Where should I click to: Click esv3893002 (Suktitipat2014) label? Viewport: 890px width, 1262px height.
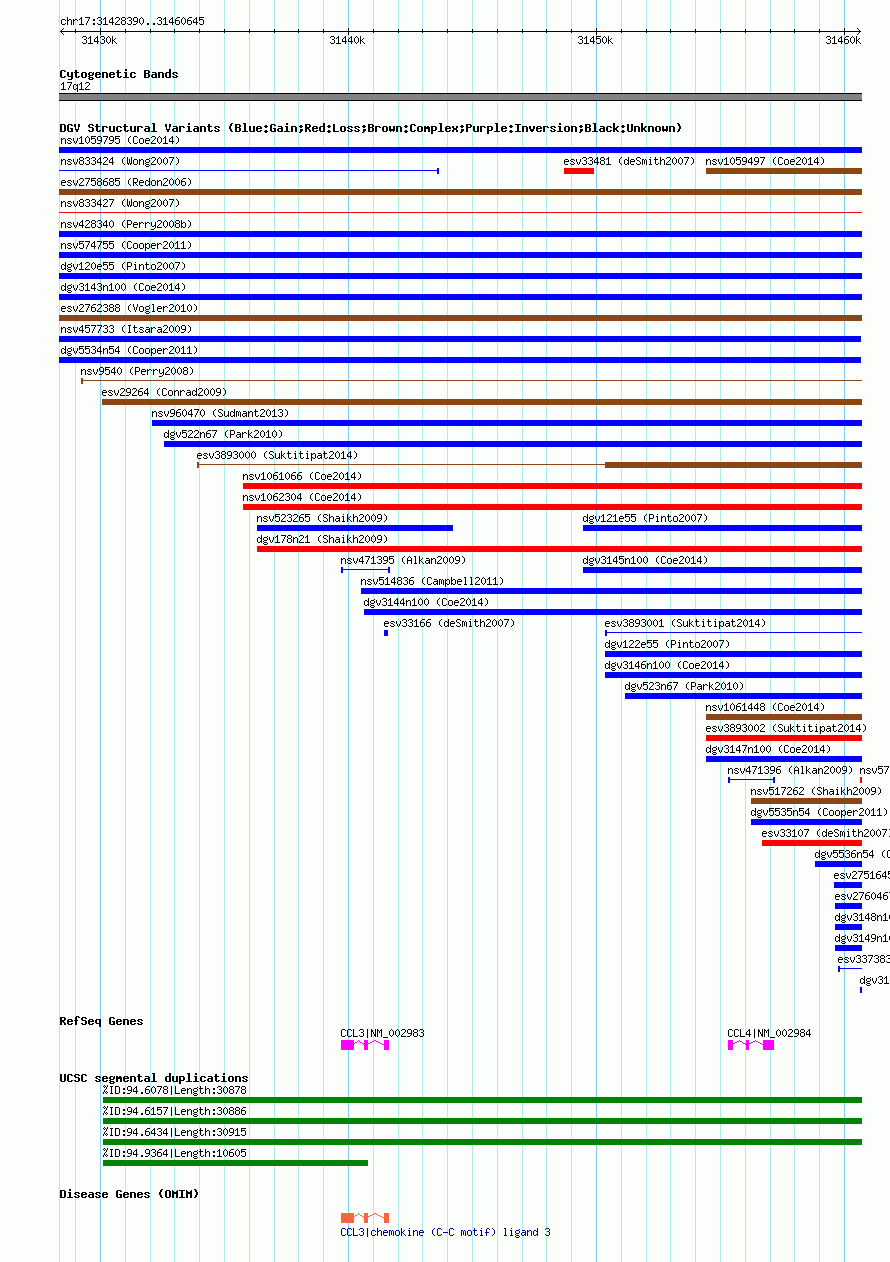point(785,728)
